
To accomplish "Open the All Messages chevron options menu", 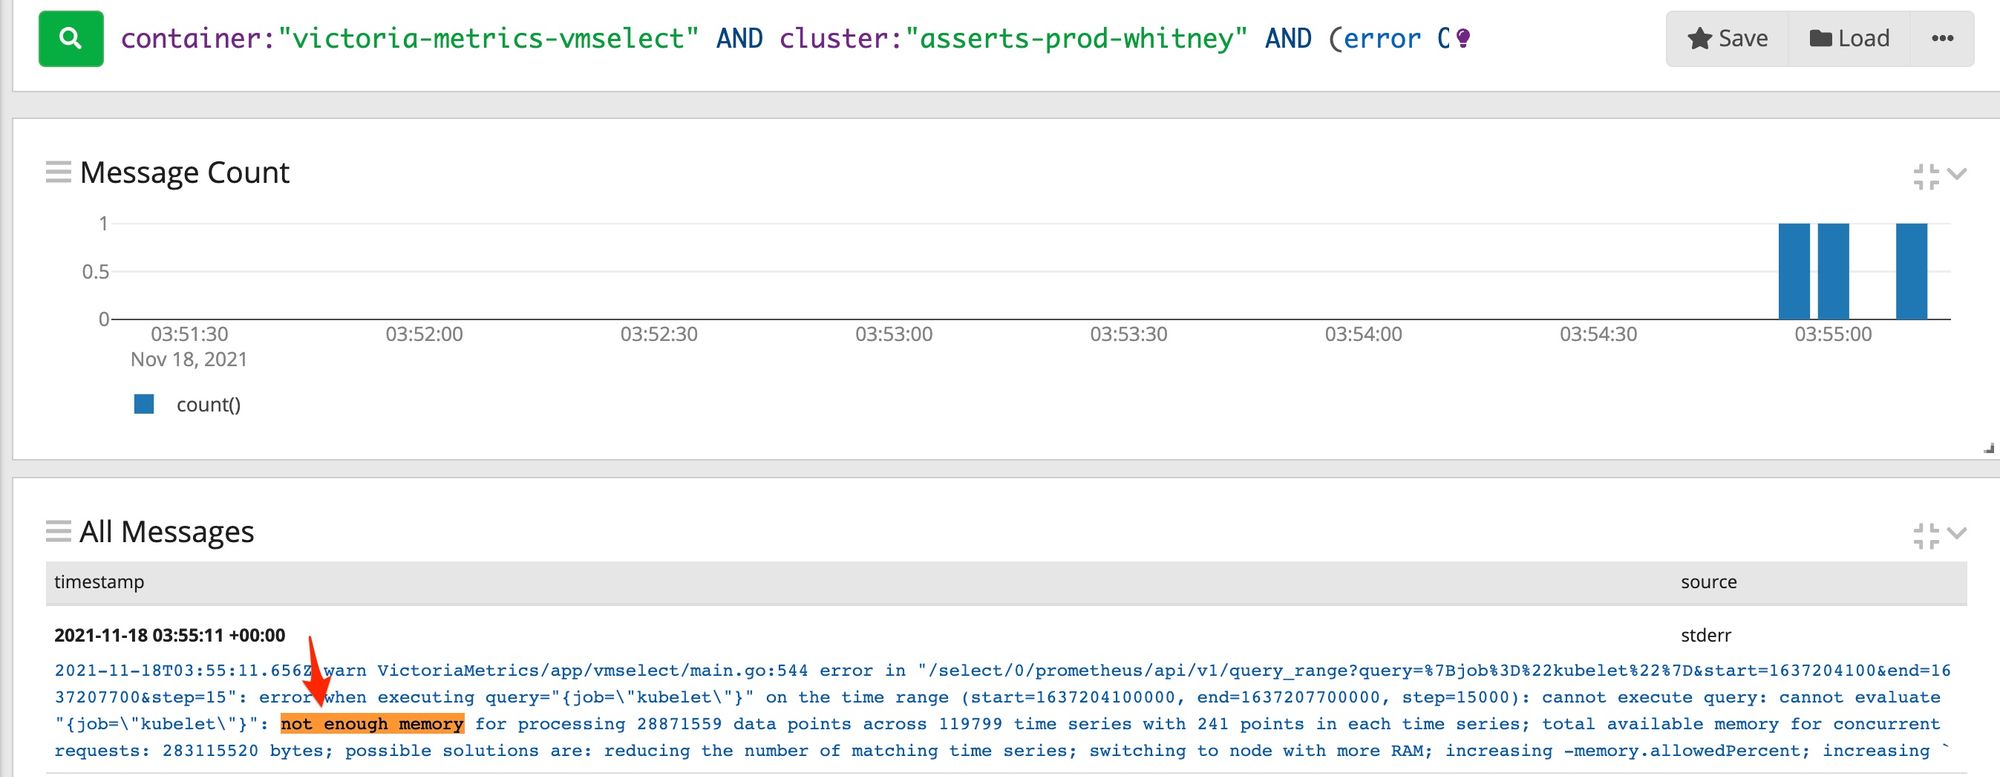I will [1957, 533].
